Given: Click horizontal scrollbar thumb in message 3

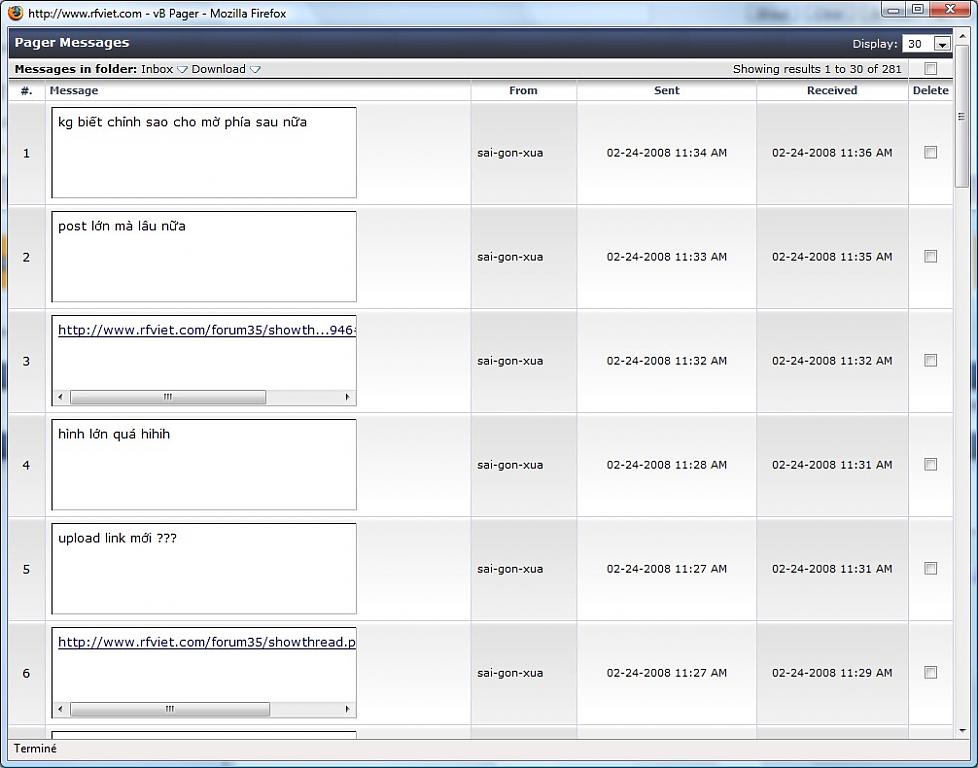Looking at the screenshot, I should tap(168, 397).
